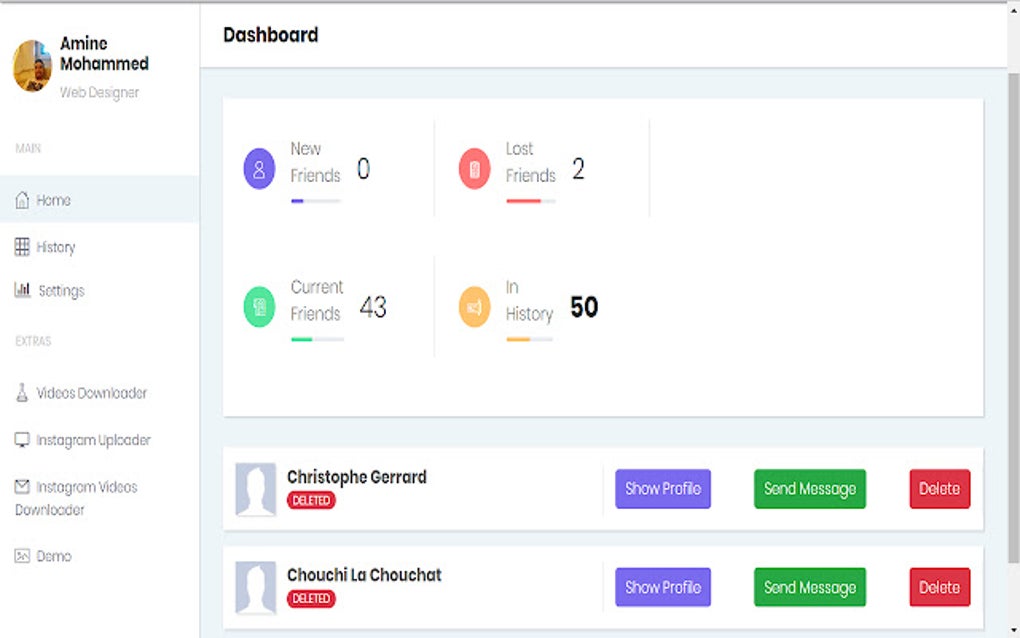The height and width of the screenshot is (638, 1020).
Task: Click the Home house icon in sidebar
Action: point(22,200)
